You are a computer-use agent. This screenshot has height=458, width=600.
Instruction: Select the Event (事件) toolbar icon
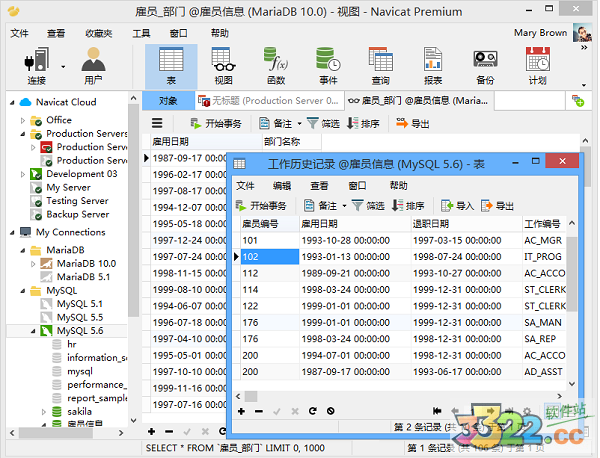328,66
